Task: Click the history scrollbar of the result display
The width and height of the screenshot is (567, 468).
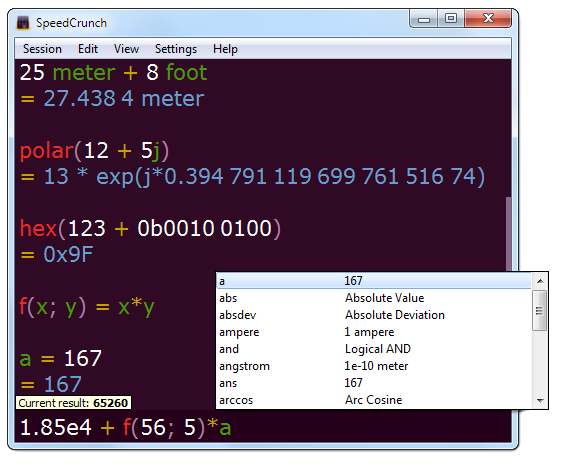Action: (x=508, y=234)
